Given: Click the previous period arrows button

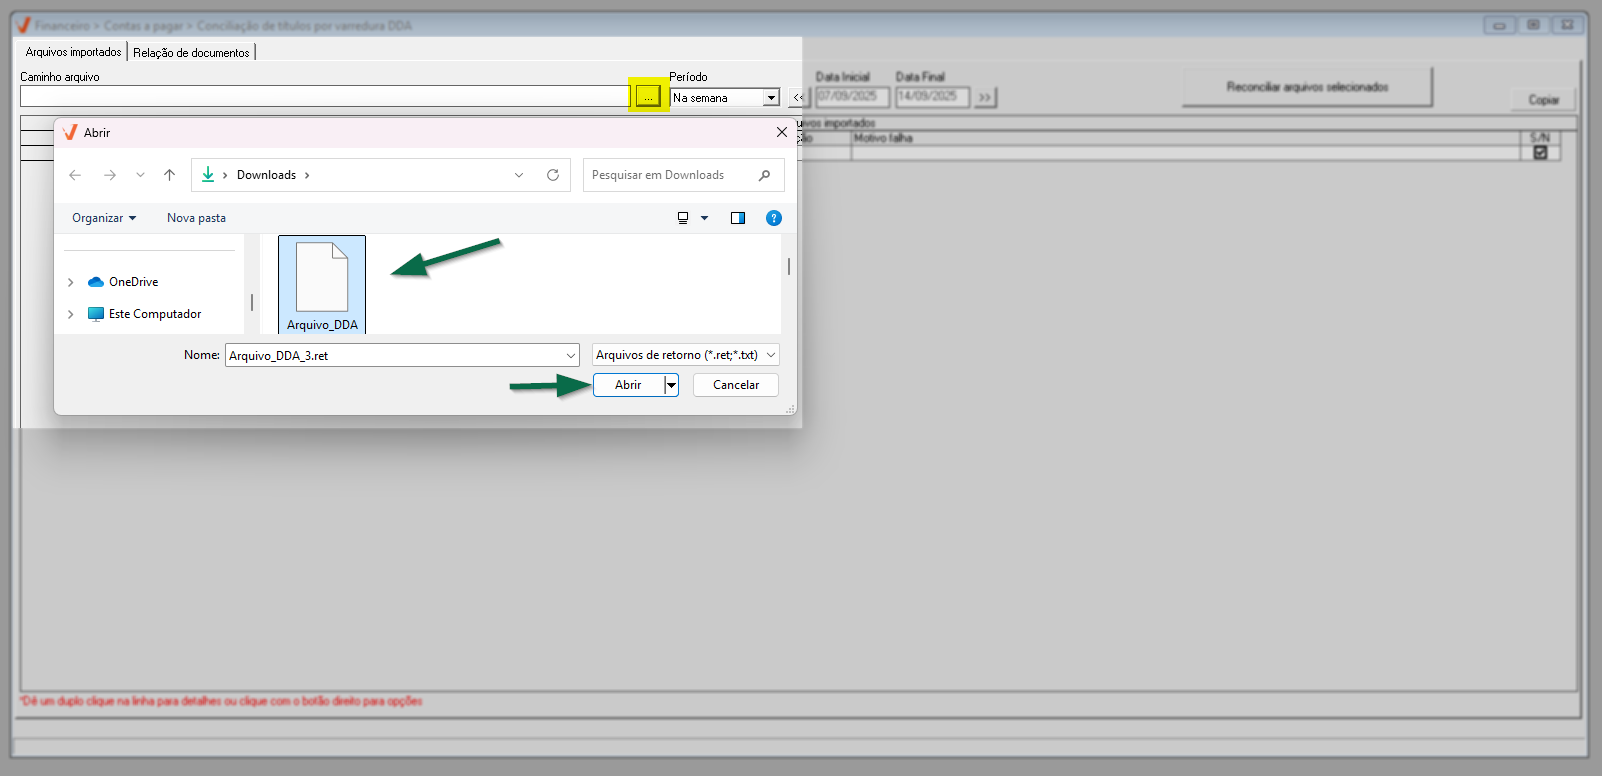Looking at the screenshot, I should coord(798,97).
